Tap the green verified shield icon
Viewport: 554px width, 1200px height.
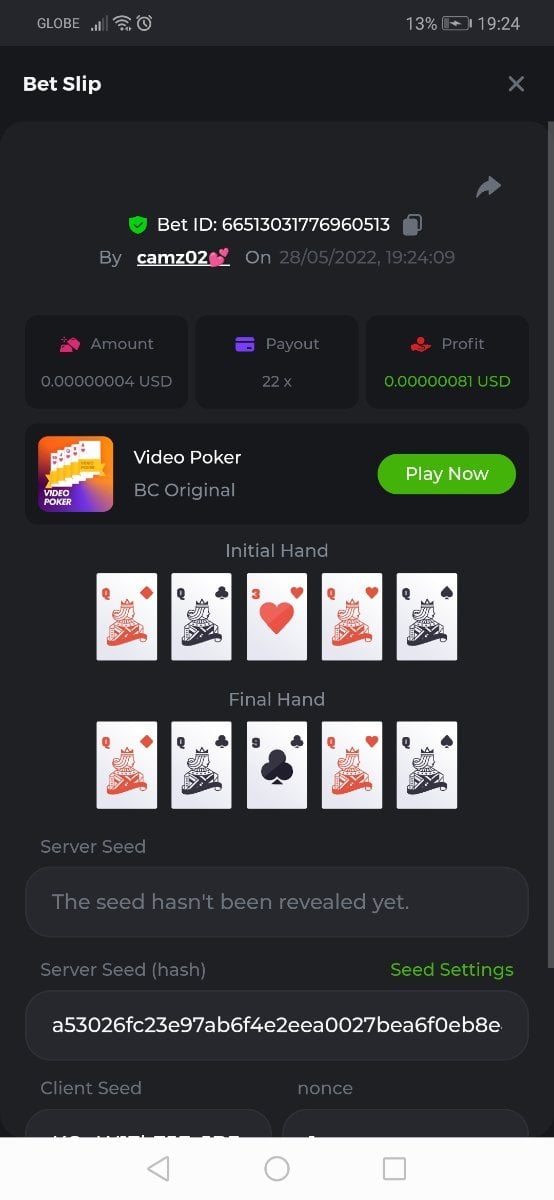pyautogui.click(x=138, y=225)
